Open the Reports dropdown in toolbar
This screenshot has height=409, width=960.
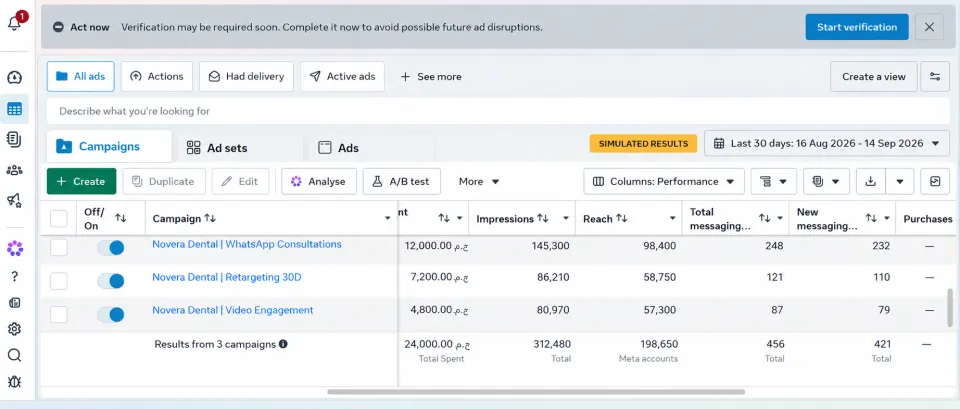tap(827, 181)
